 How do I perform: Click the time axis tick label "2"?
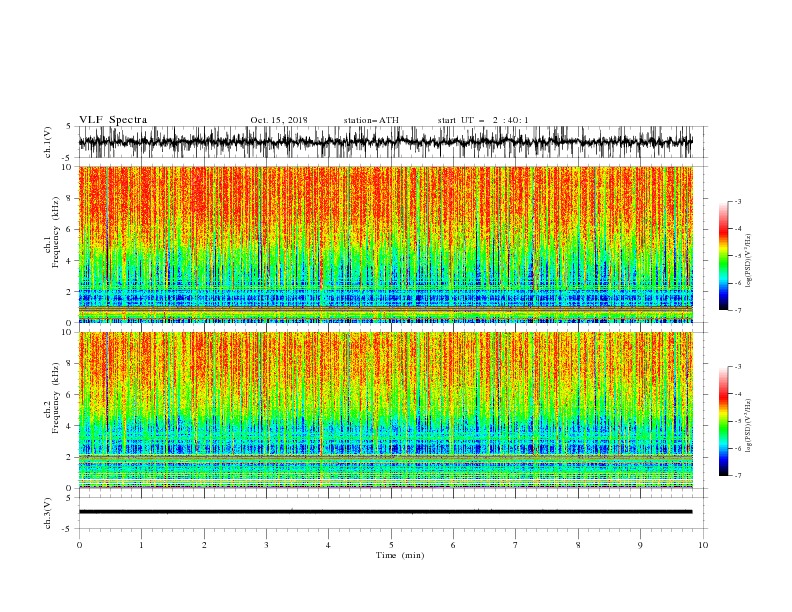tap(204, 545)
